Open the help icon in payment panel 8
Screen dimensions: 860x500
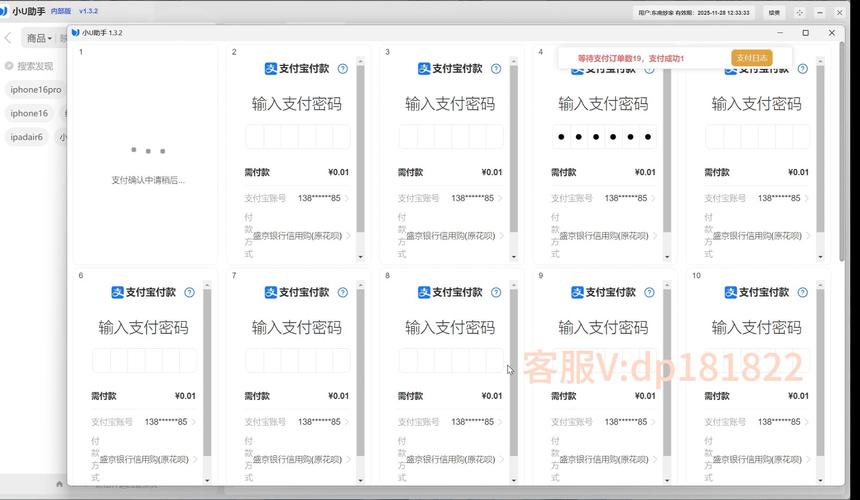496,292
